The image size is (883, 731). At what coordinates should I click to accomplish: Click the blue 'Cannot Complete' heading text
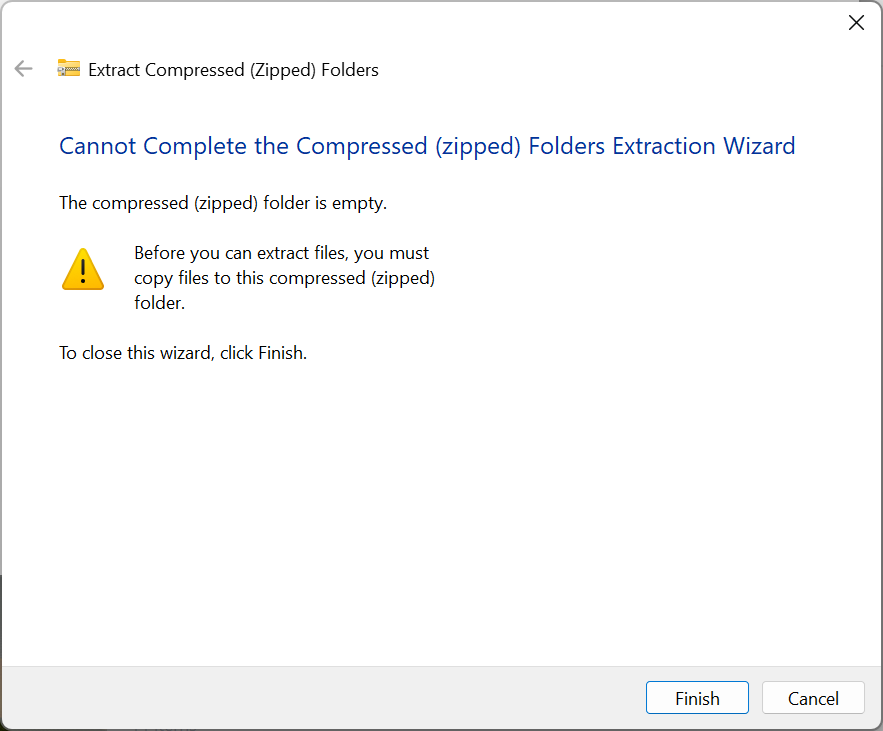[427, 146]
